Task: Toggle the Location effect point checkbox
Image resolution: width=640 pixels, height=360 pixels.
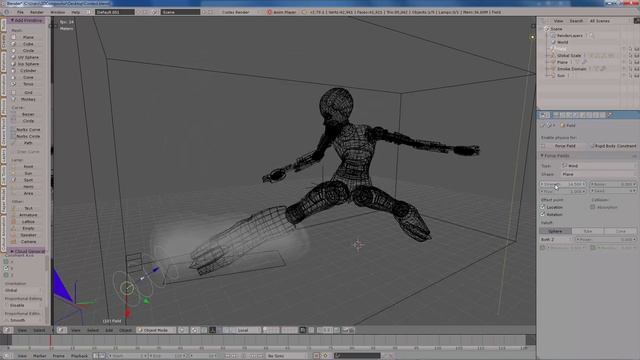Action: point(543,207)
